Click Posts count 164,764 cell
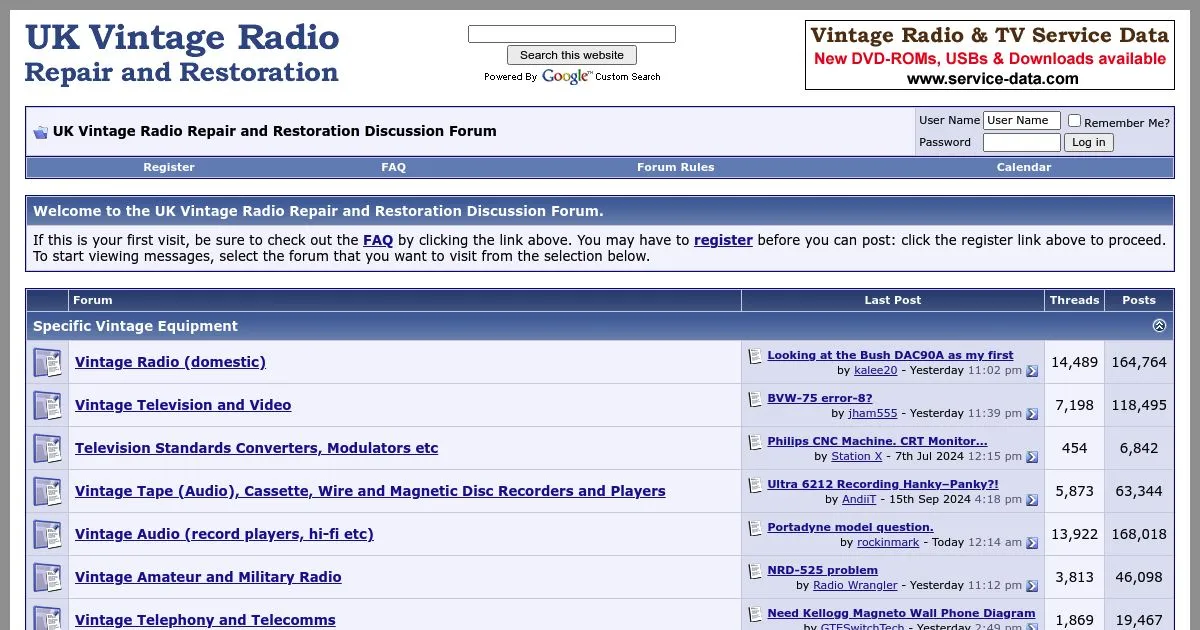 pyautogui.click(x=1139, y=362)
